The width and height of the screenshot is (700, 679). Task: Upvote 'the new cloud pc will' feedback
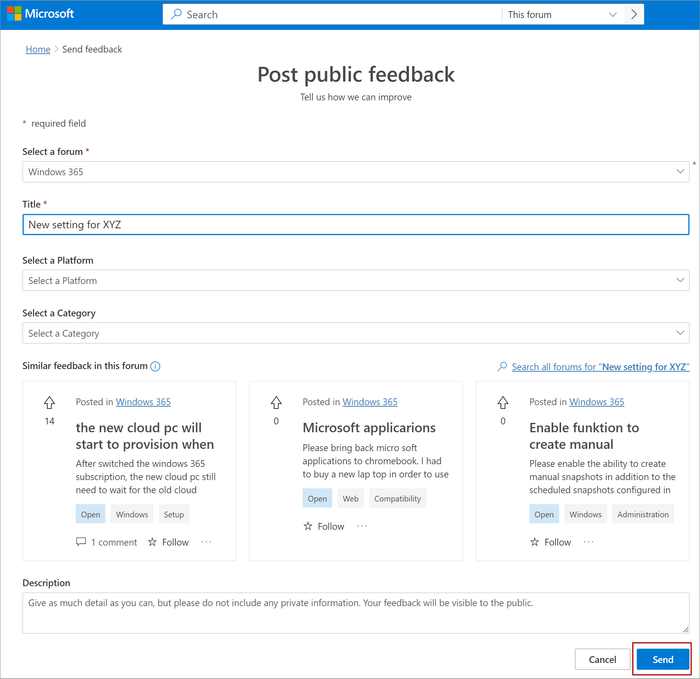point(49,403)
